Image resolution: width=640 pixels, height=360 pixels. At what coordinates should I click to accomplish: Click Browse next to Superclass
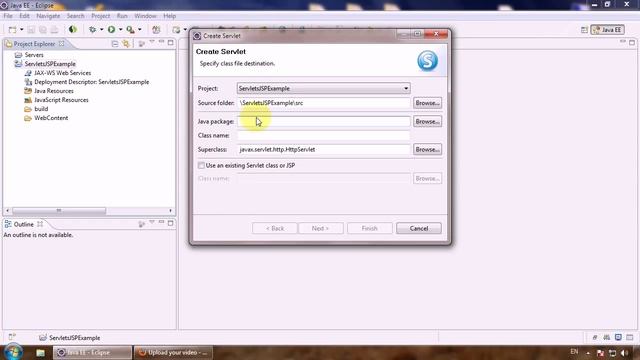427,149
